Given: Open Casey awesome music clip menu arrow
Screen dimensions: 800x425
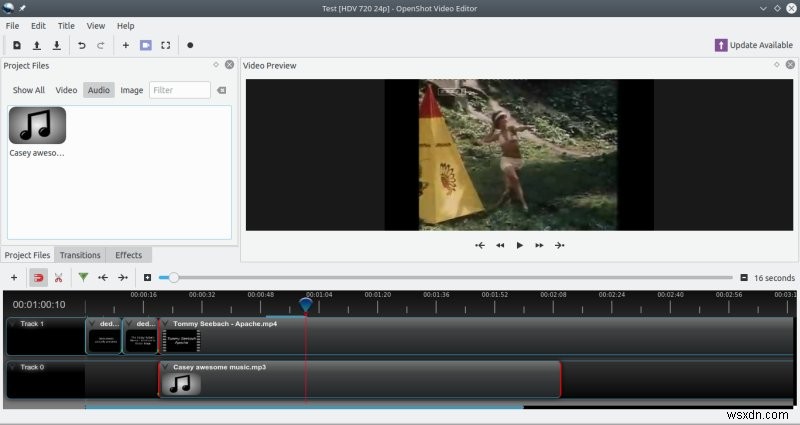Looking at the screenshot, I should point(165,367).
